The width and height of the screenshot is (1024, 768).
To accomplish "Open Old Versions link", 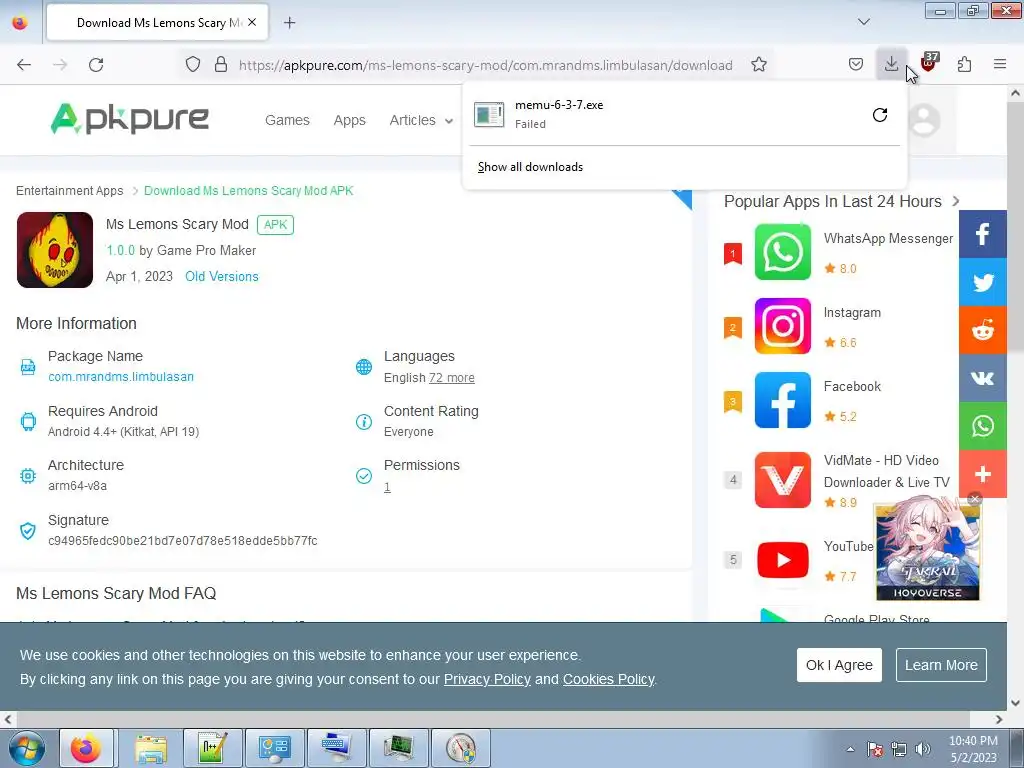I will coord(221,277).
